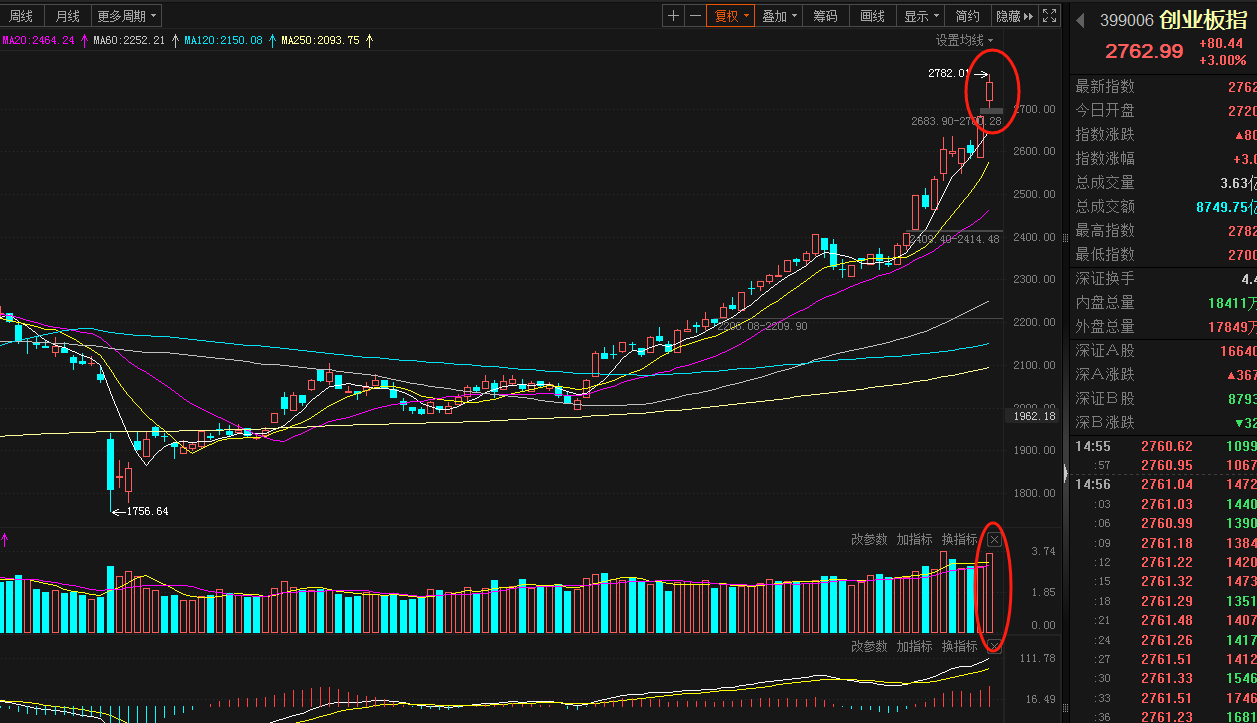Viewport: 1257px width, 723px height.
Task: Switch to weekly 周线 period
Action: click(21, 15)
